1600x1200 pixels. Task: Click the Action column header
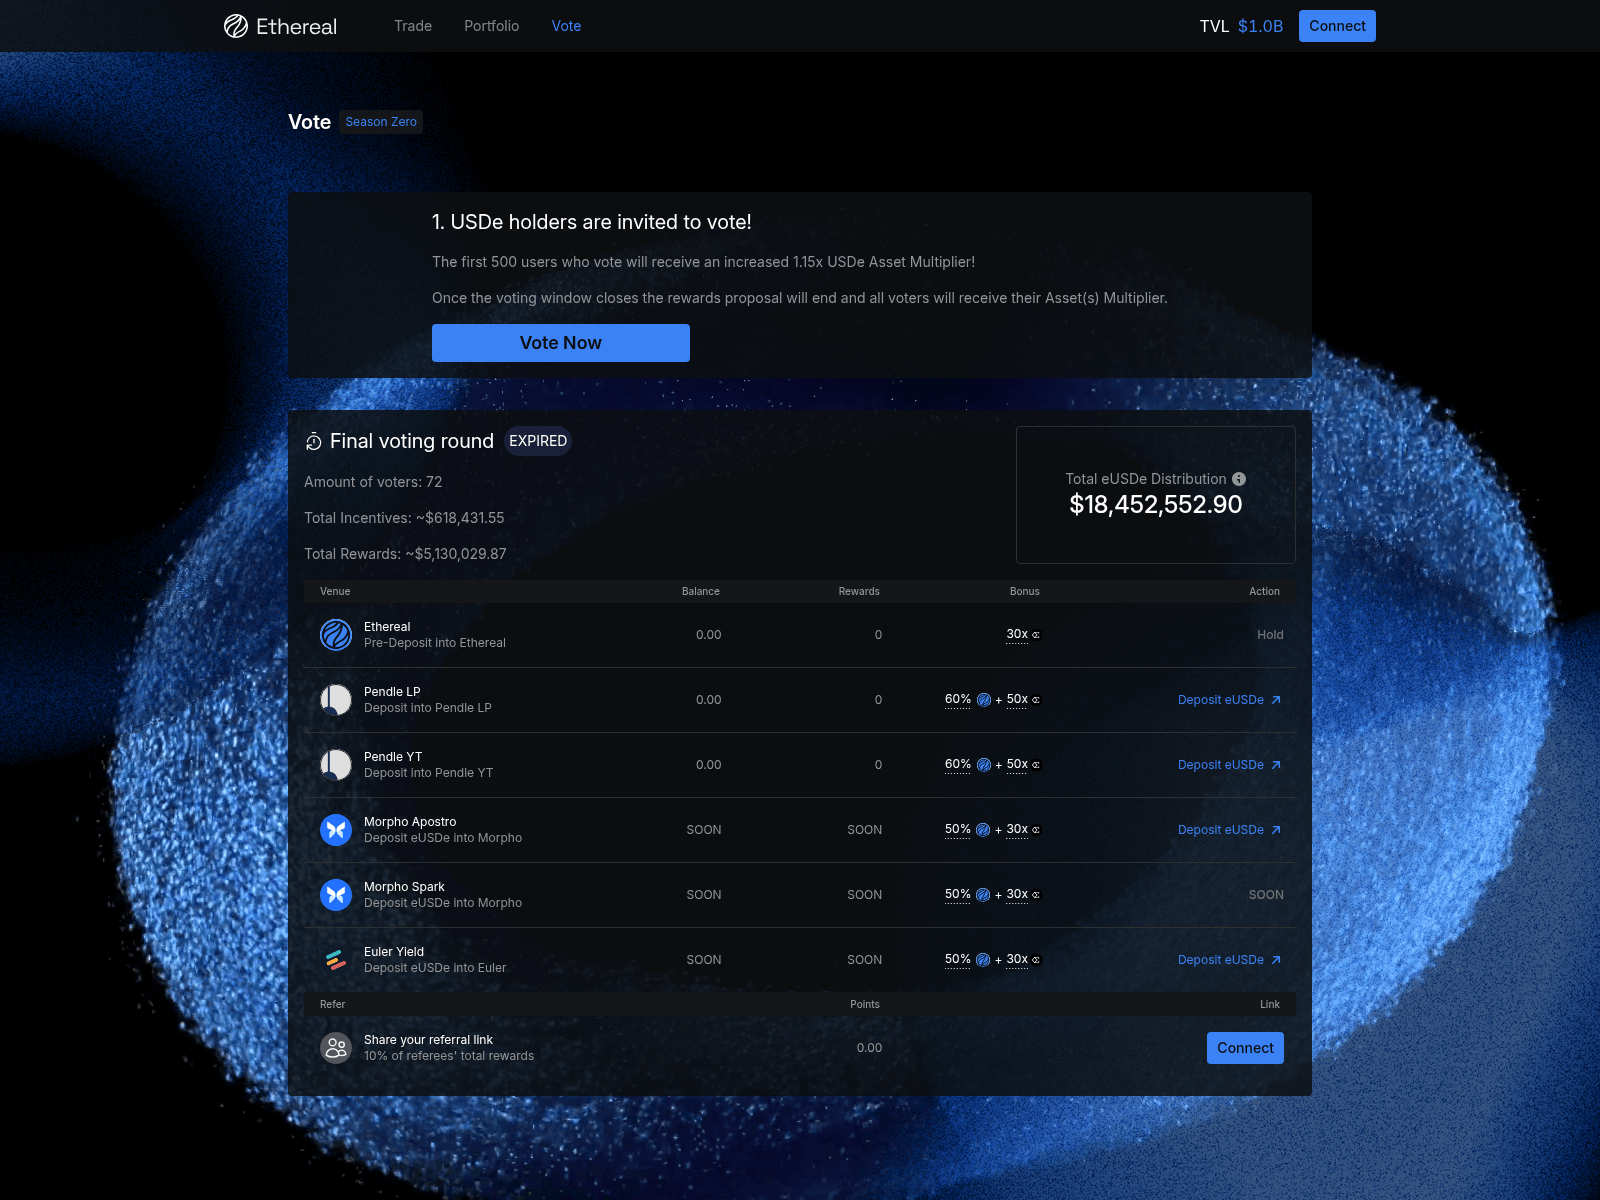click(1264, 591)
